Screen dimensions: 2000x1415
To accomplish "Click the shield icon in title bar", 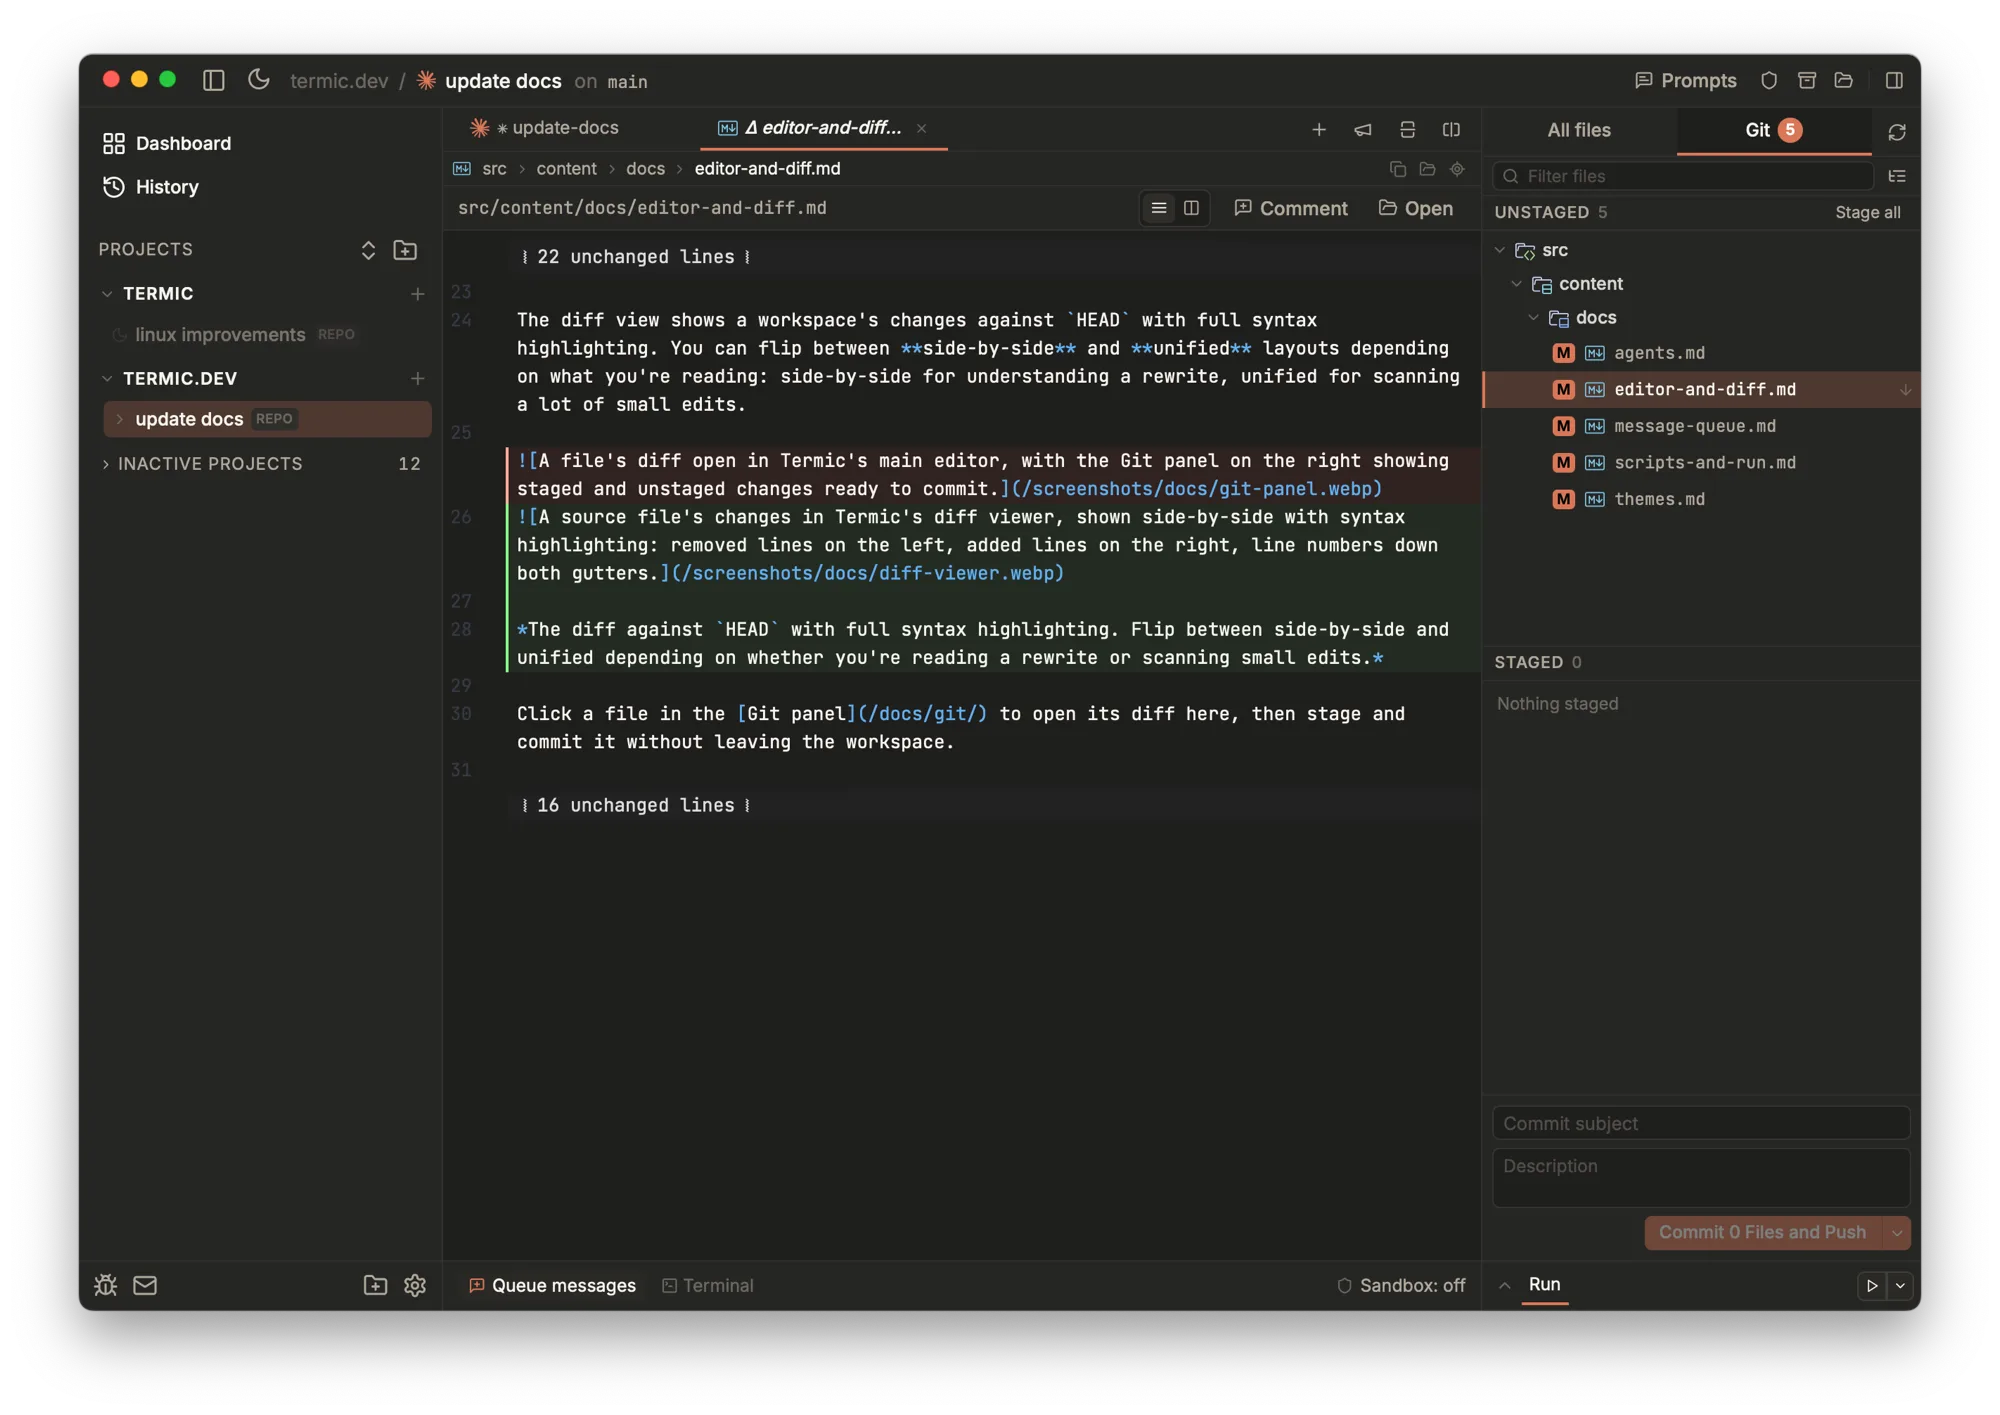I will (x=1769, y=80).
